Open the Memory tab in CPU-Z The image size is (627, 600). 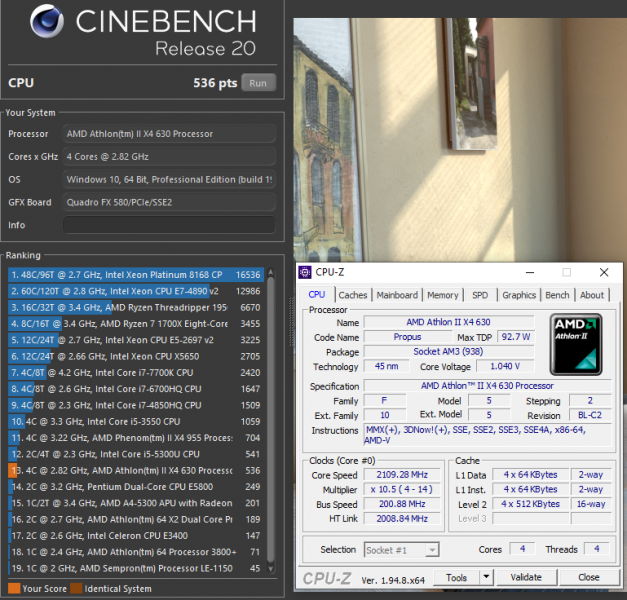tap(443, 295)
